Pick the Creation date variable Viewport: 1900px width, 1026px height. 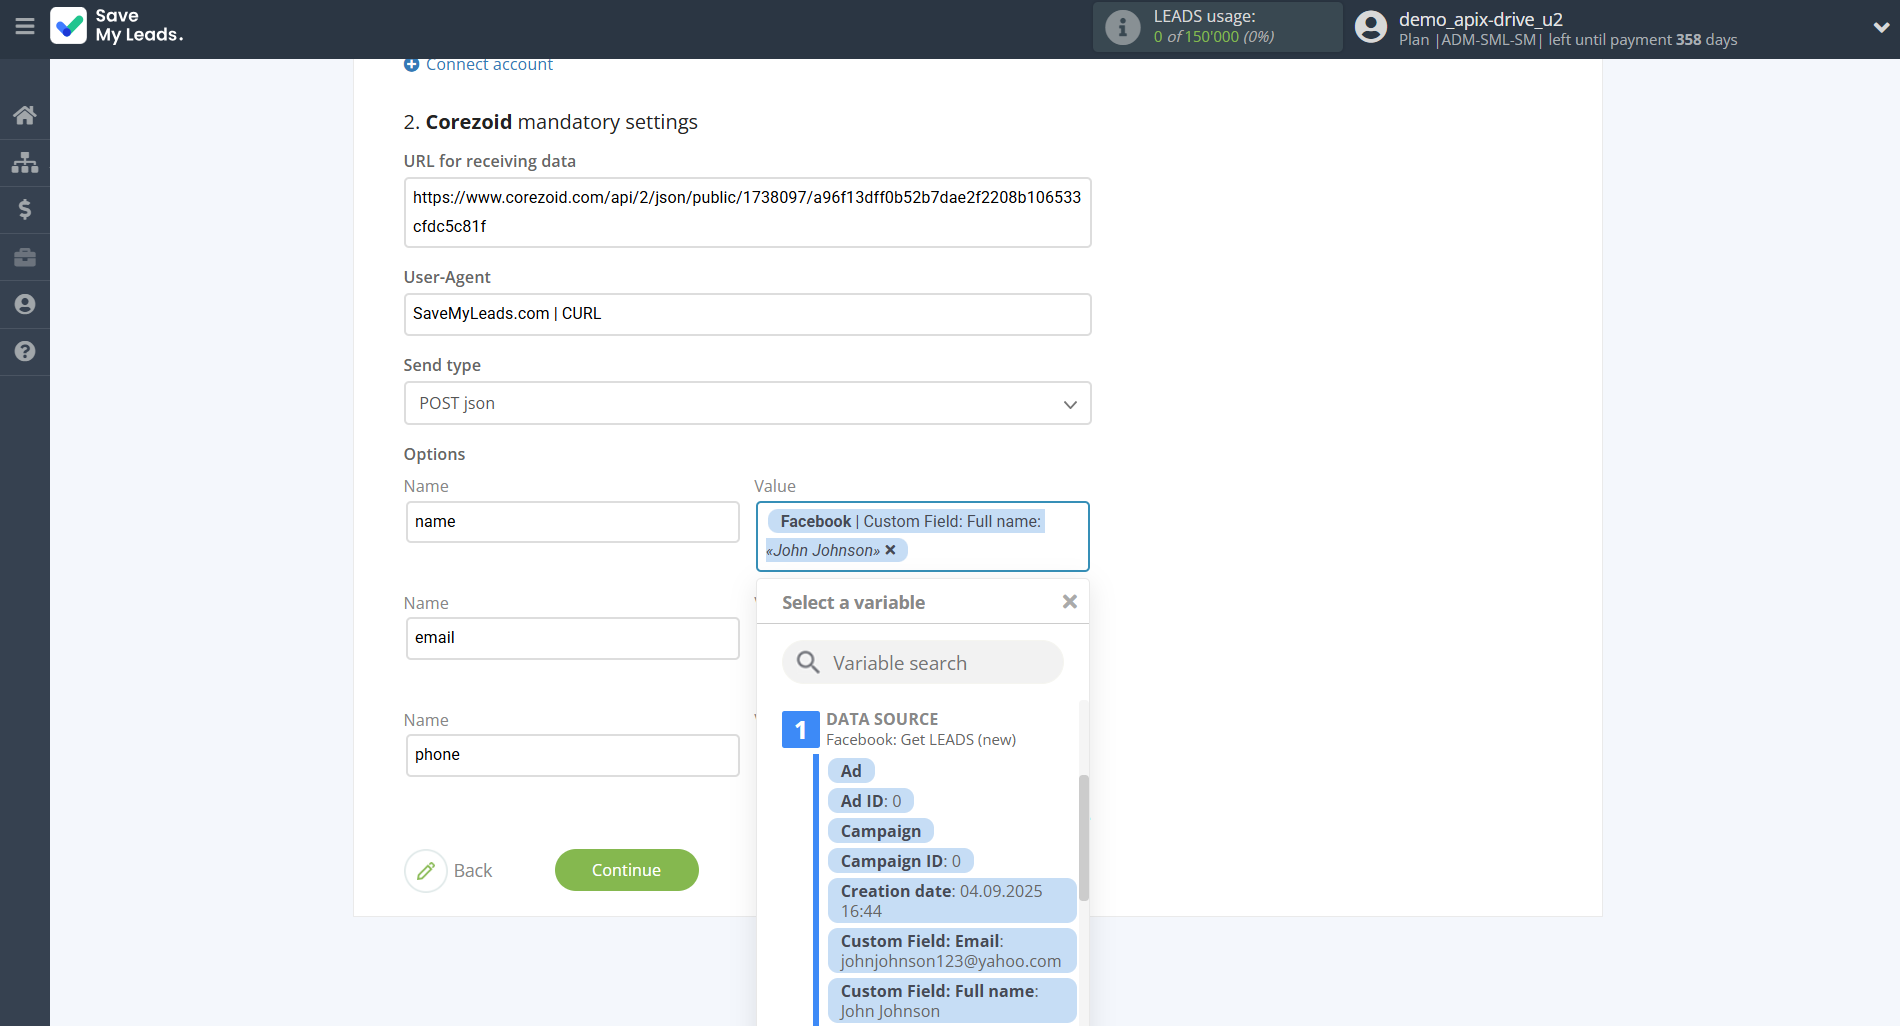click(x=951, y=901)
